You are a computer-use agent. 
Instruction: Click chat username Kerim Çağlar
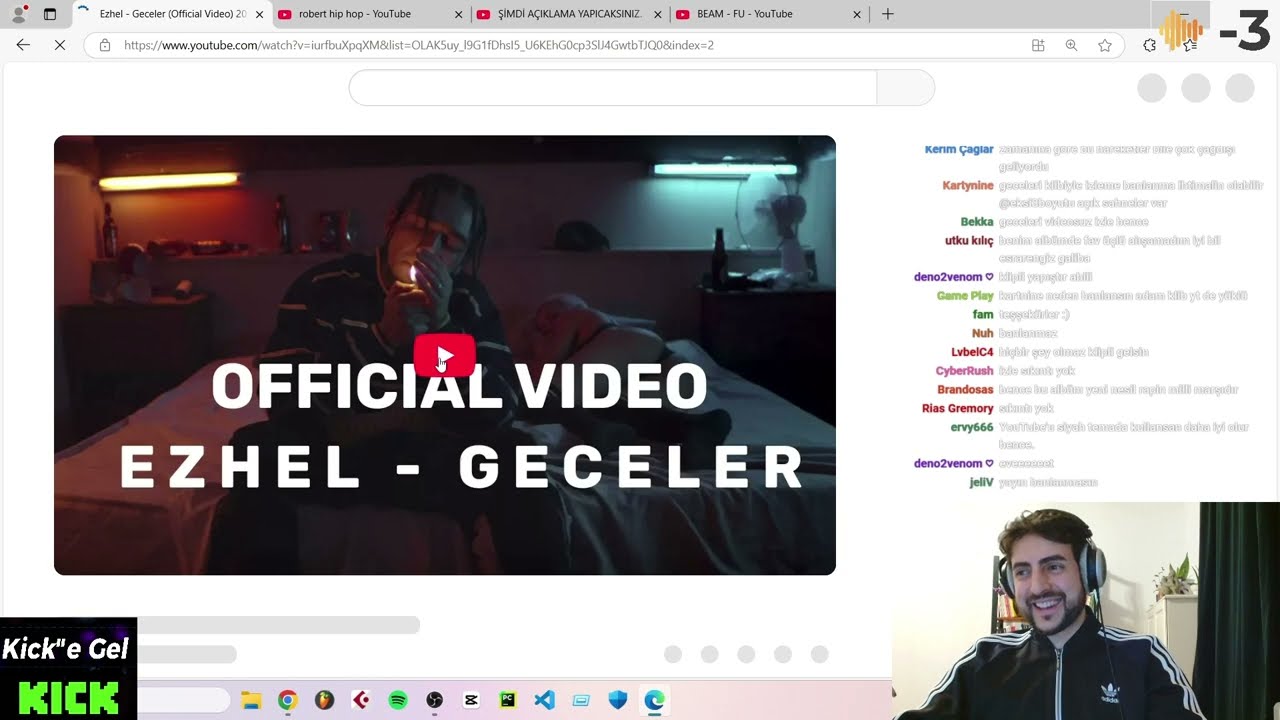(x=959, y=149)
